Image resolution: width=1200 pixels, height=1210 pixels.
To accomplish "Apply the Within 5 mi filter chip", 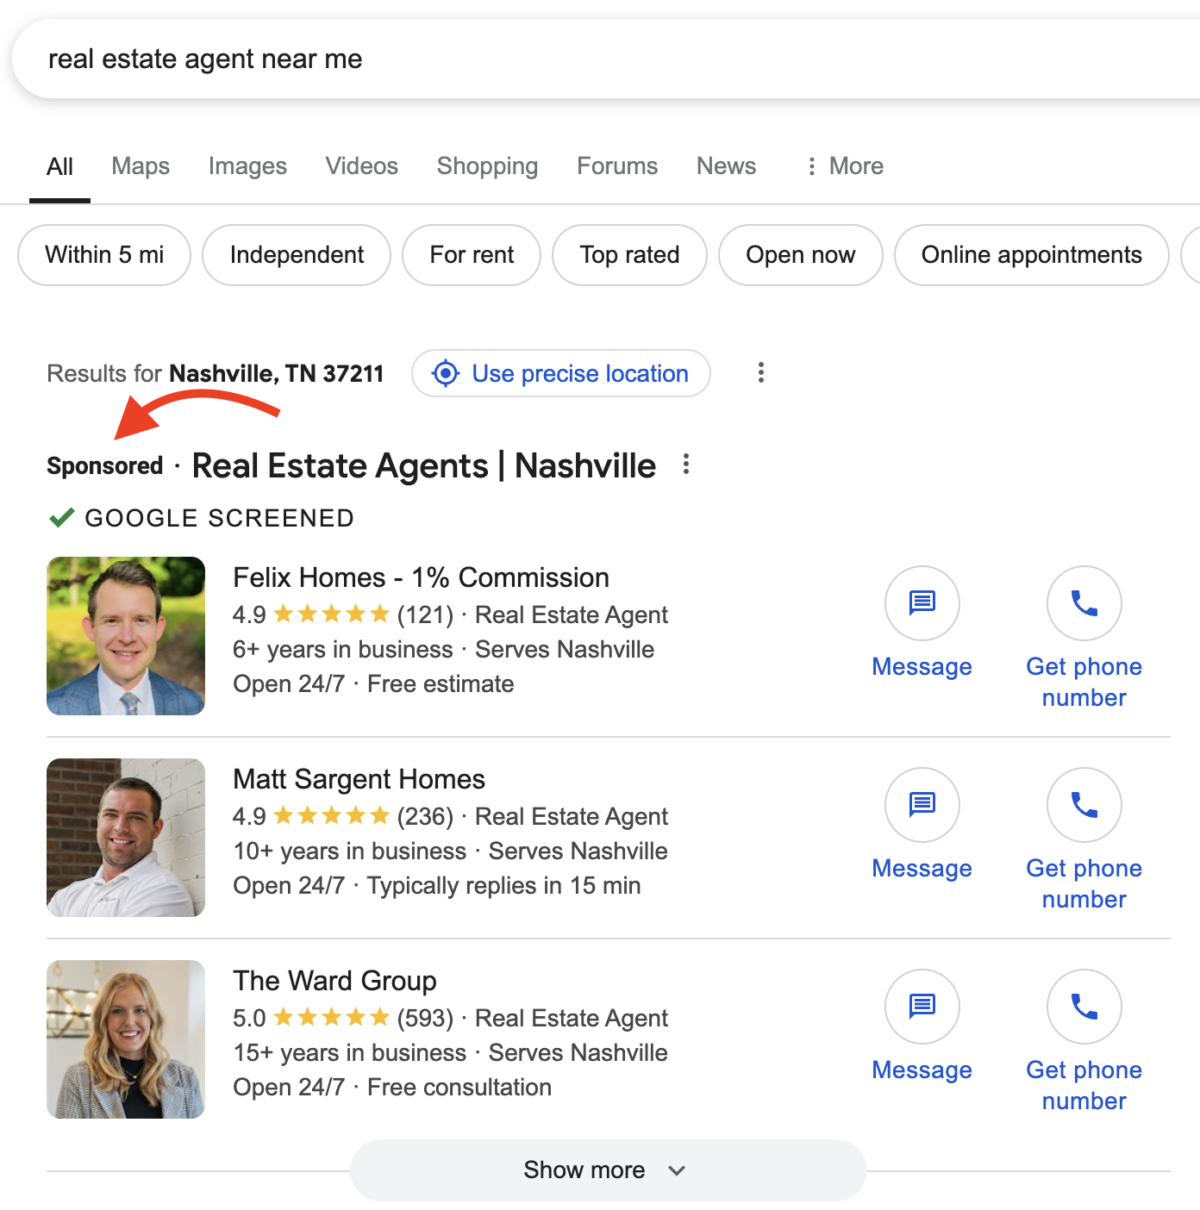I will point(104,255).
